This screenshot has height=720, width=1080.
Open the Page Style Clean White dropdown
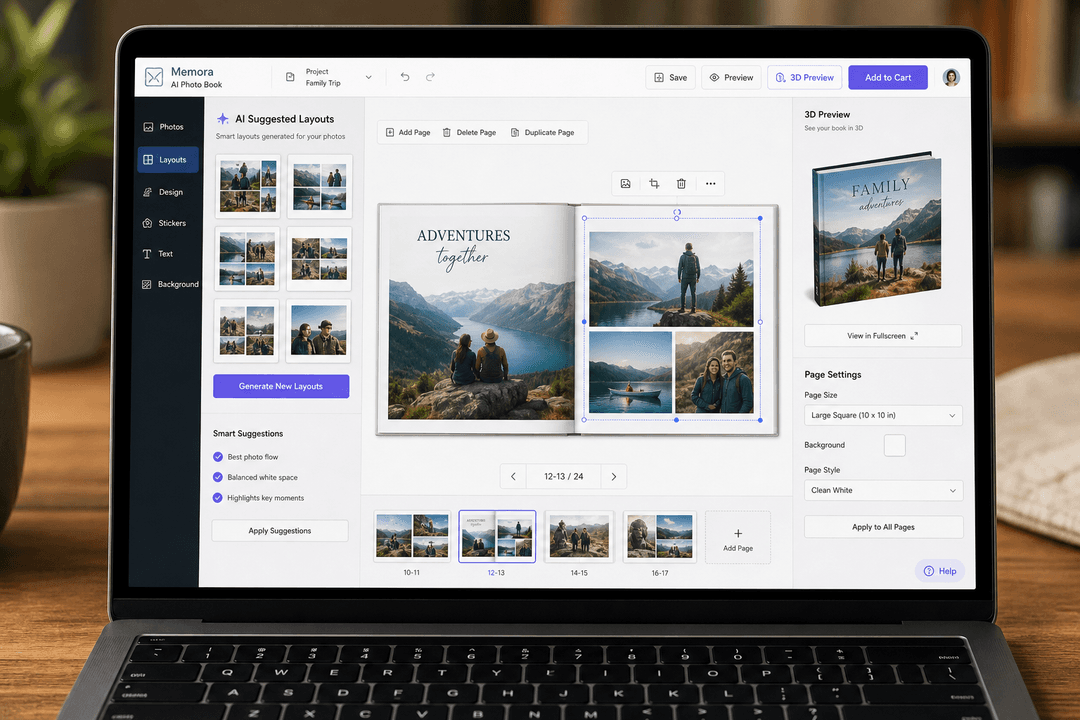coord(883,491)
